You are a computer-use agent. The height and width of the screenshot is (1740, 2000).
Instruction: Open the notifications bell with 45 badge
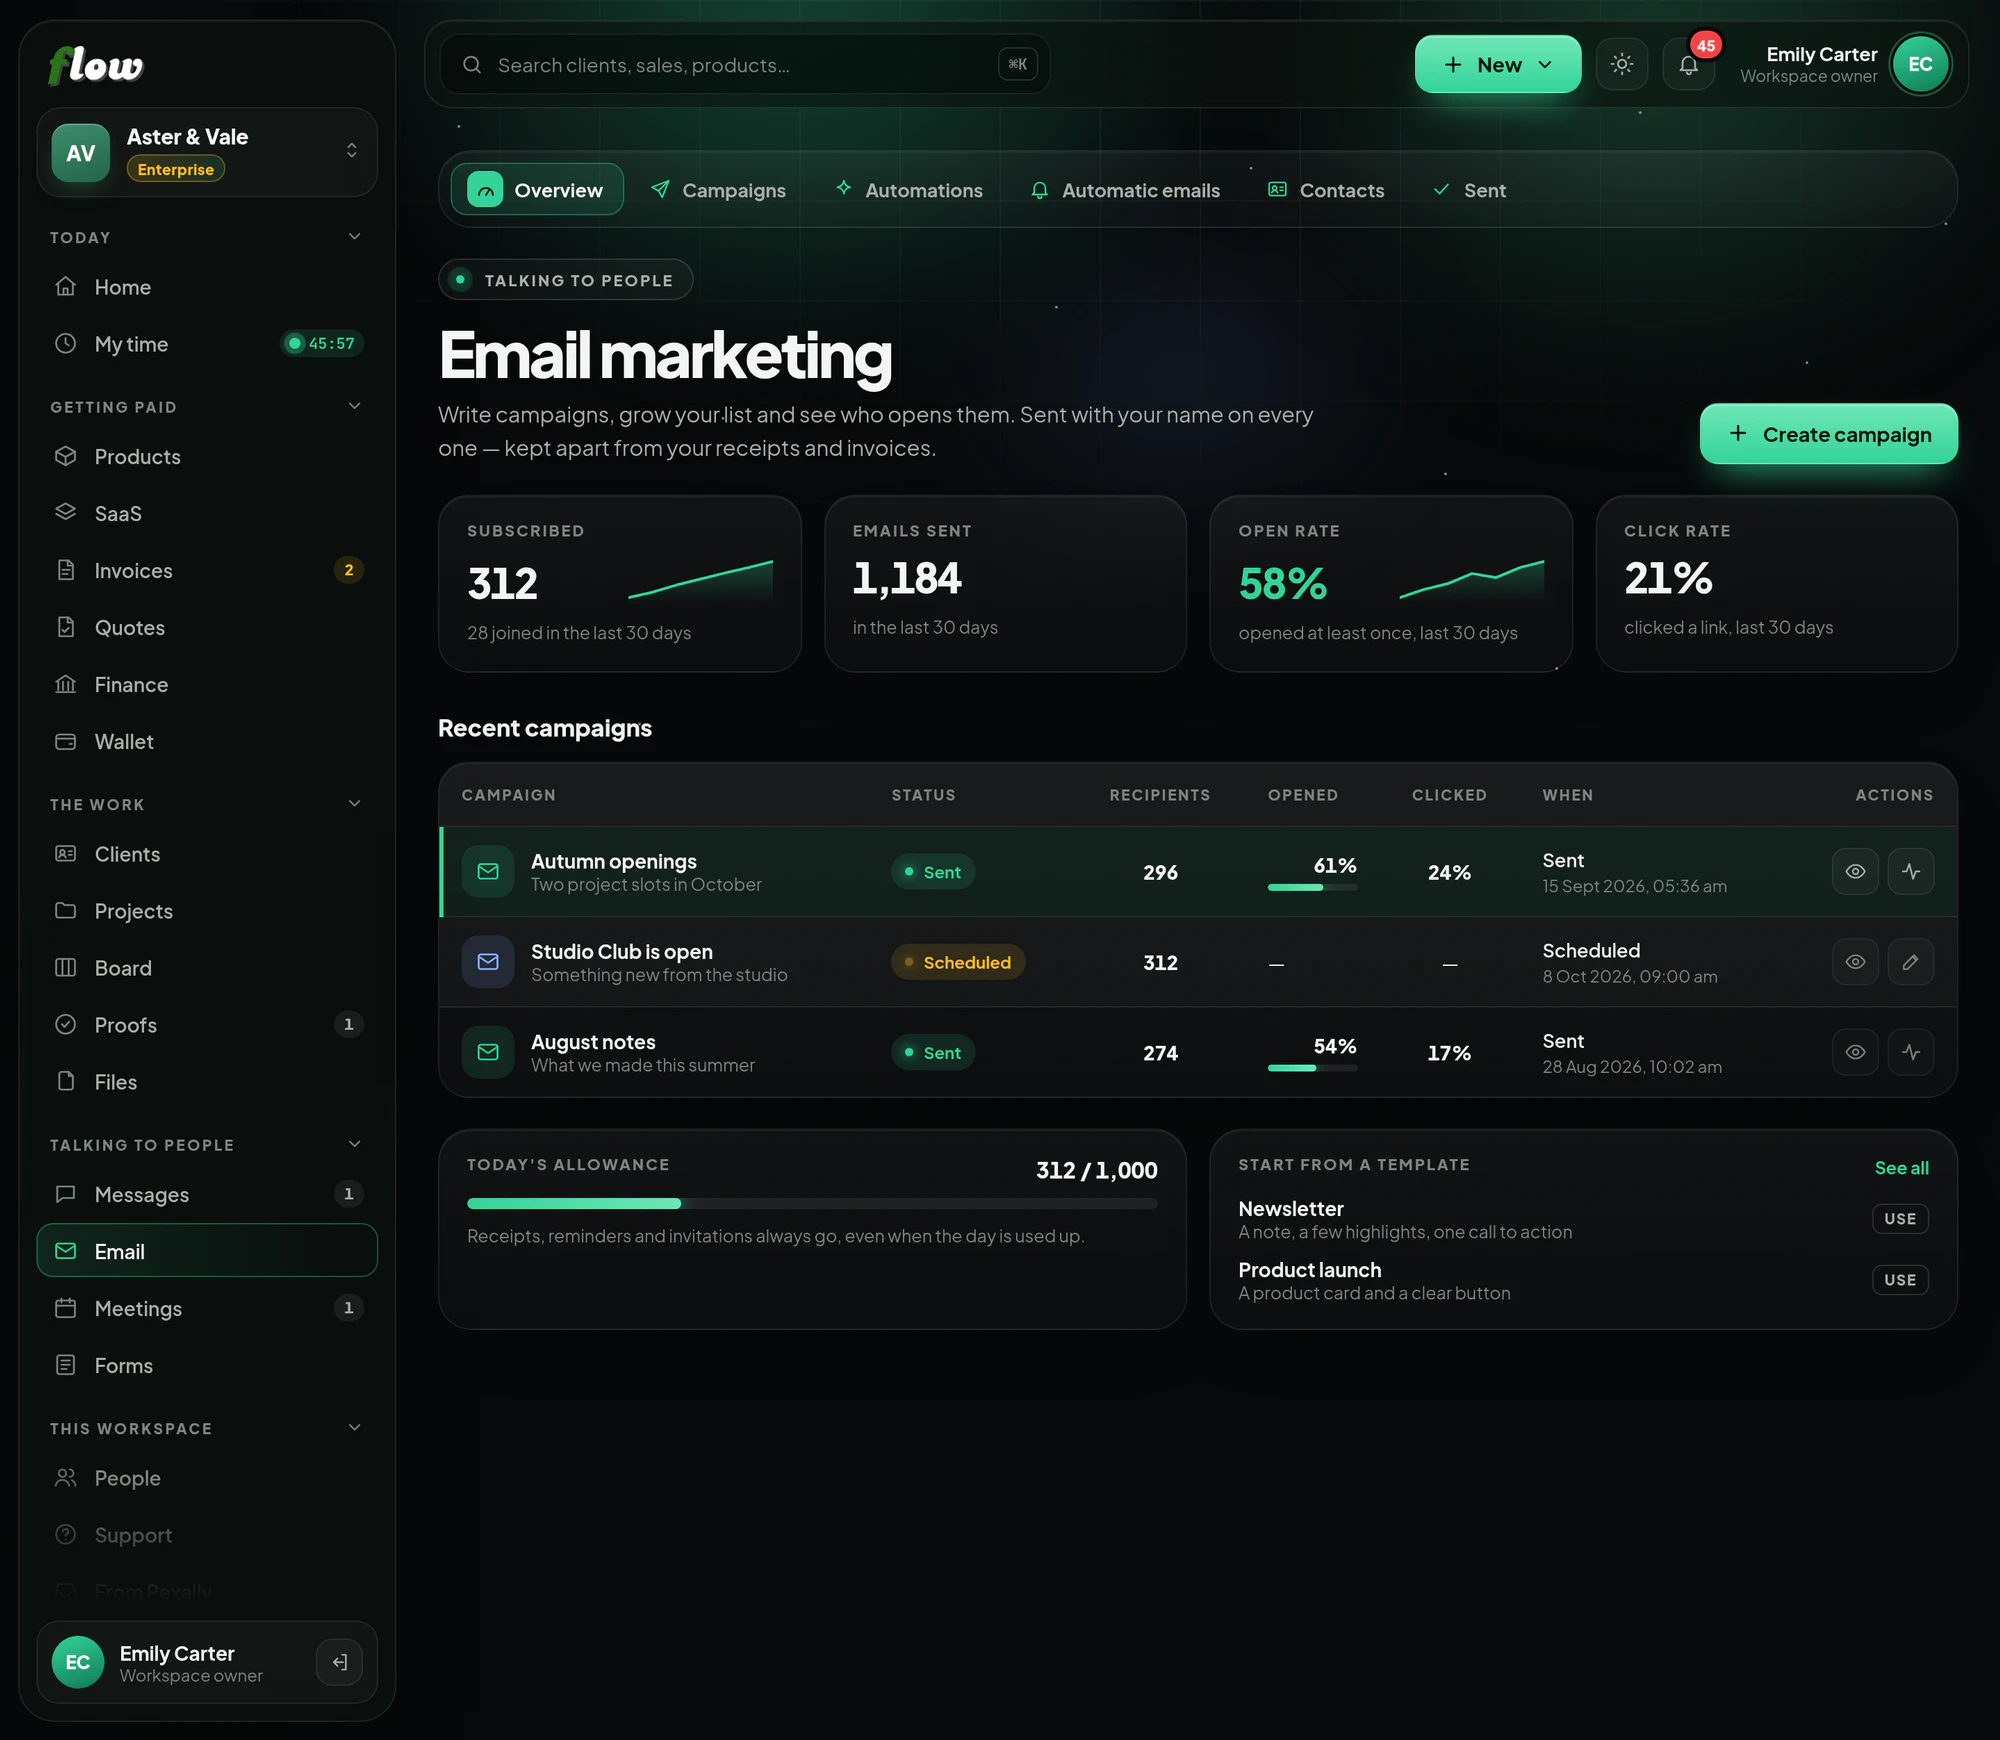1688,64
